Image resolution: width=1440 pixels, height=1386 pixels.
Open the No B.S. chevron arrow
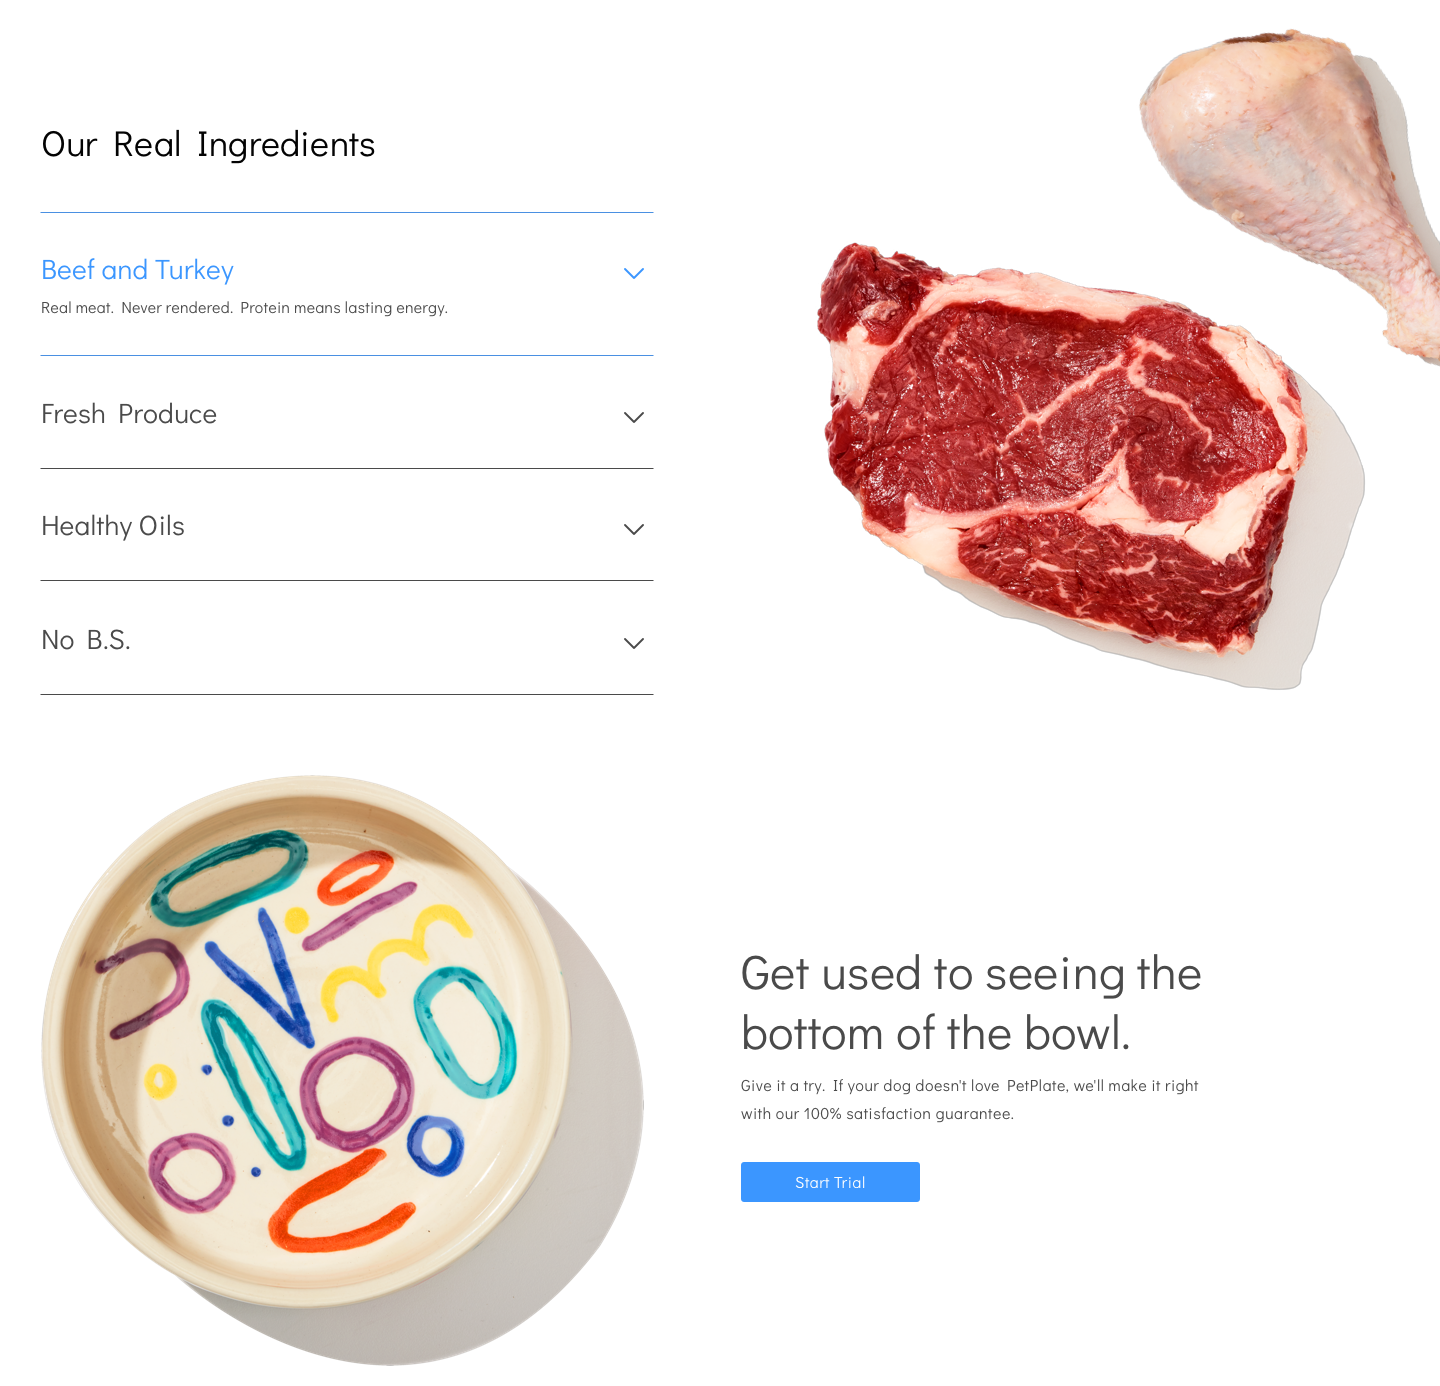point(634,643)
